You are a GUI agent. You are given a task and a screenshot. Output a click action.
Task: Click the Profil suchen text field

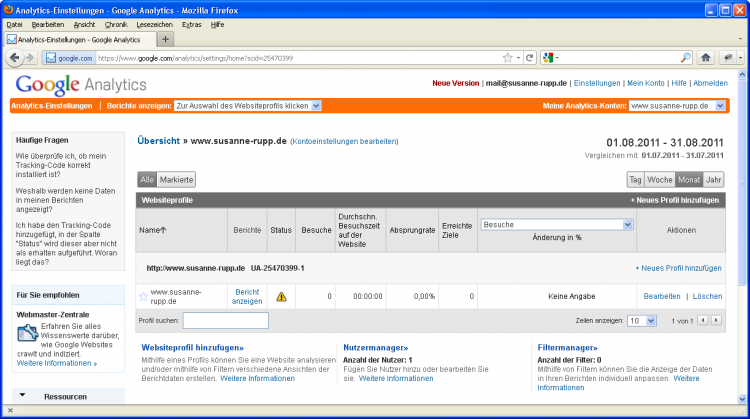pyautogui.click(x=225, y=321)
